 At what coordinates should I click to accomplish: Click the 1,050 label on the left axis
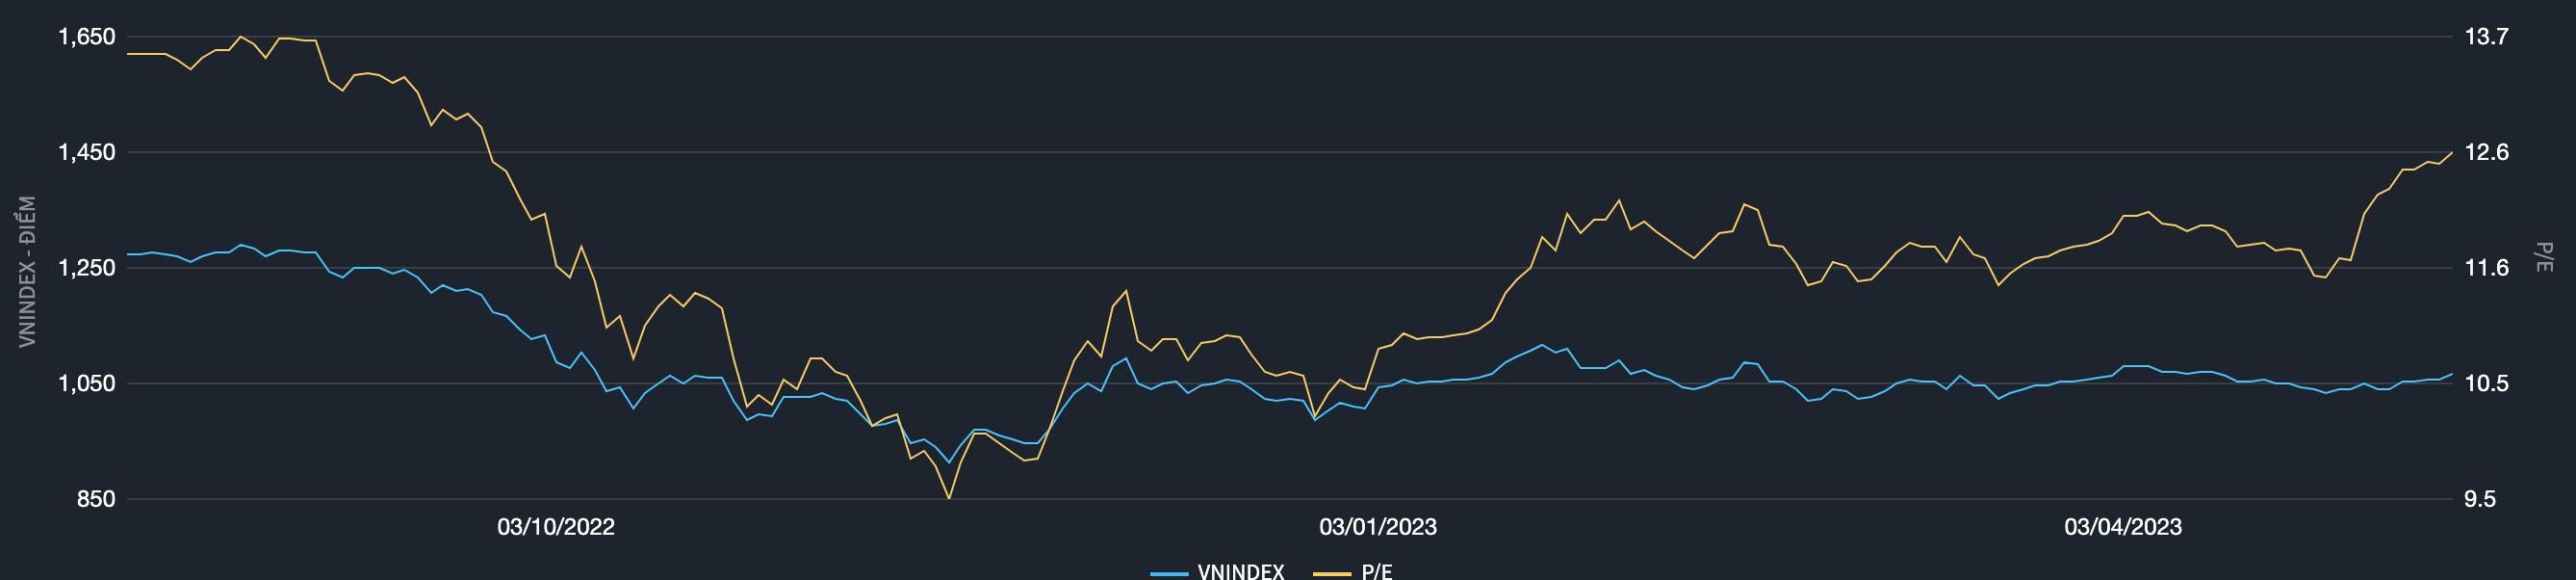pyautogui.click(x=87, y=383)
